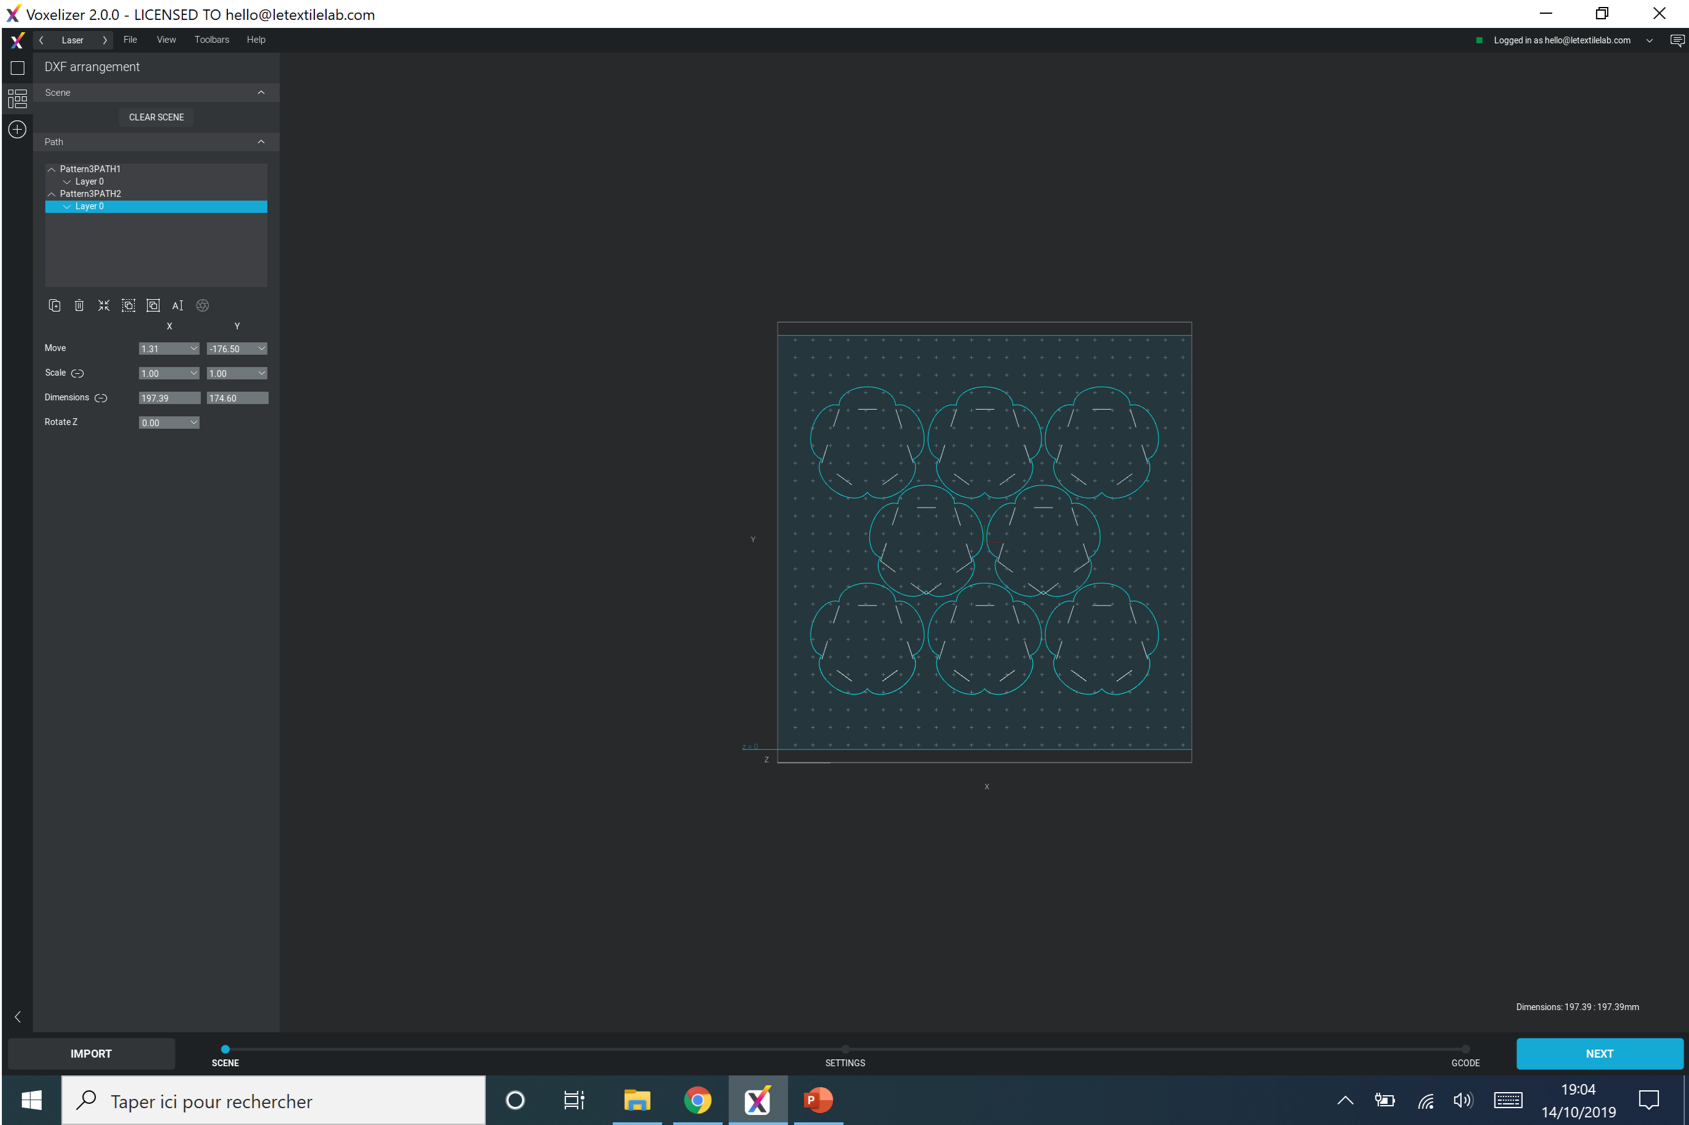
Task: Open the logged-in account dropdown arrow
Action: click(x=1649, y=40)
